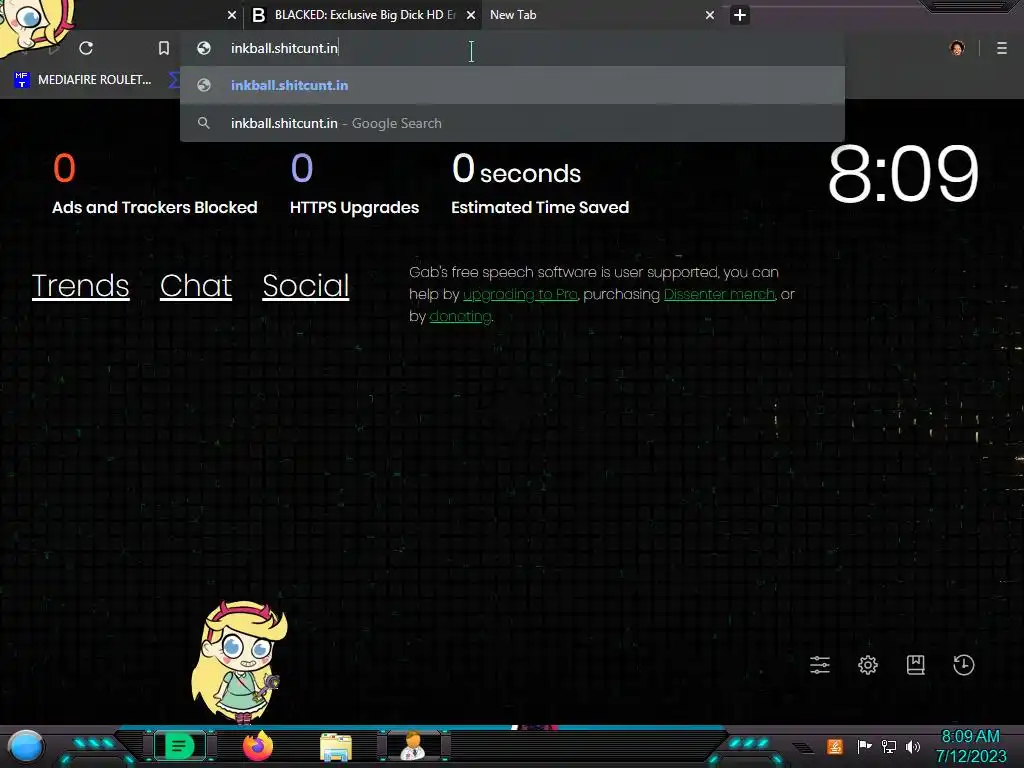Click the globe icon in address bar

point(204,48)
